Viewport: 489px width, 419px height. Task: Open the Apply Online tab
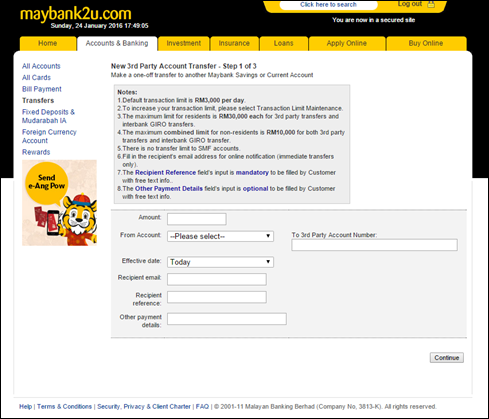347,43
